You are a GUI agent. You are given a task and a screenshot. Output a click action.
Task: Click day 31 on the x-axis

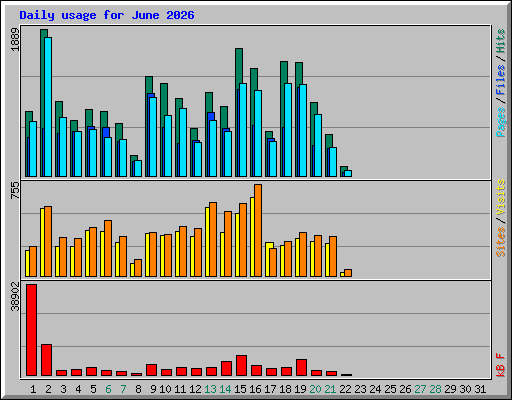tap(480, 389)
